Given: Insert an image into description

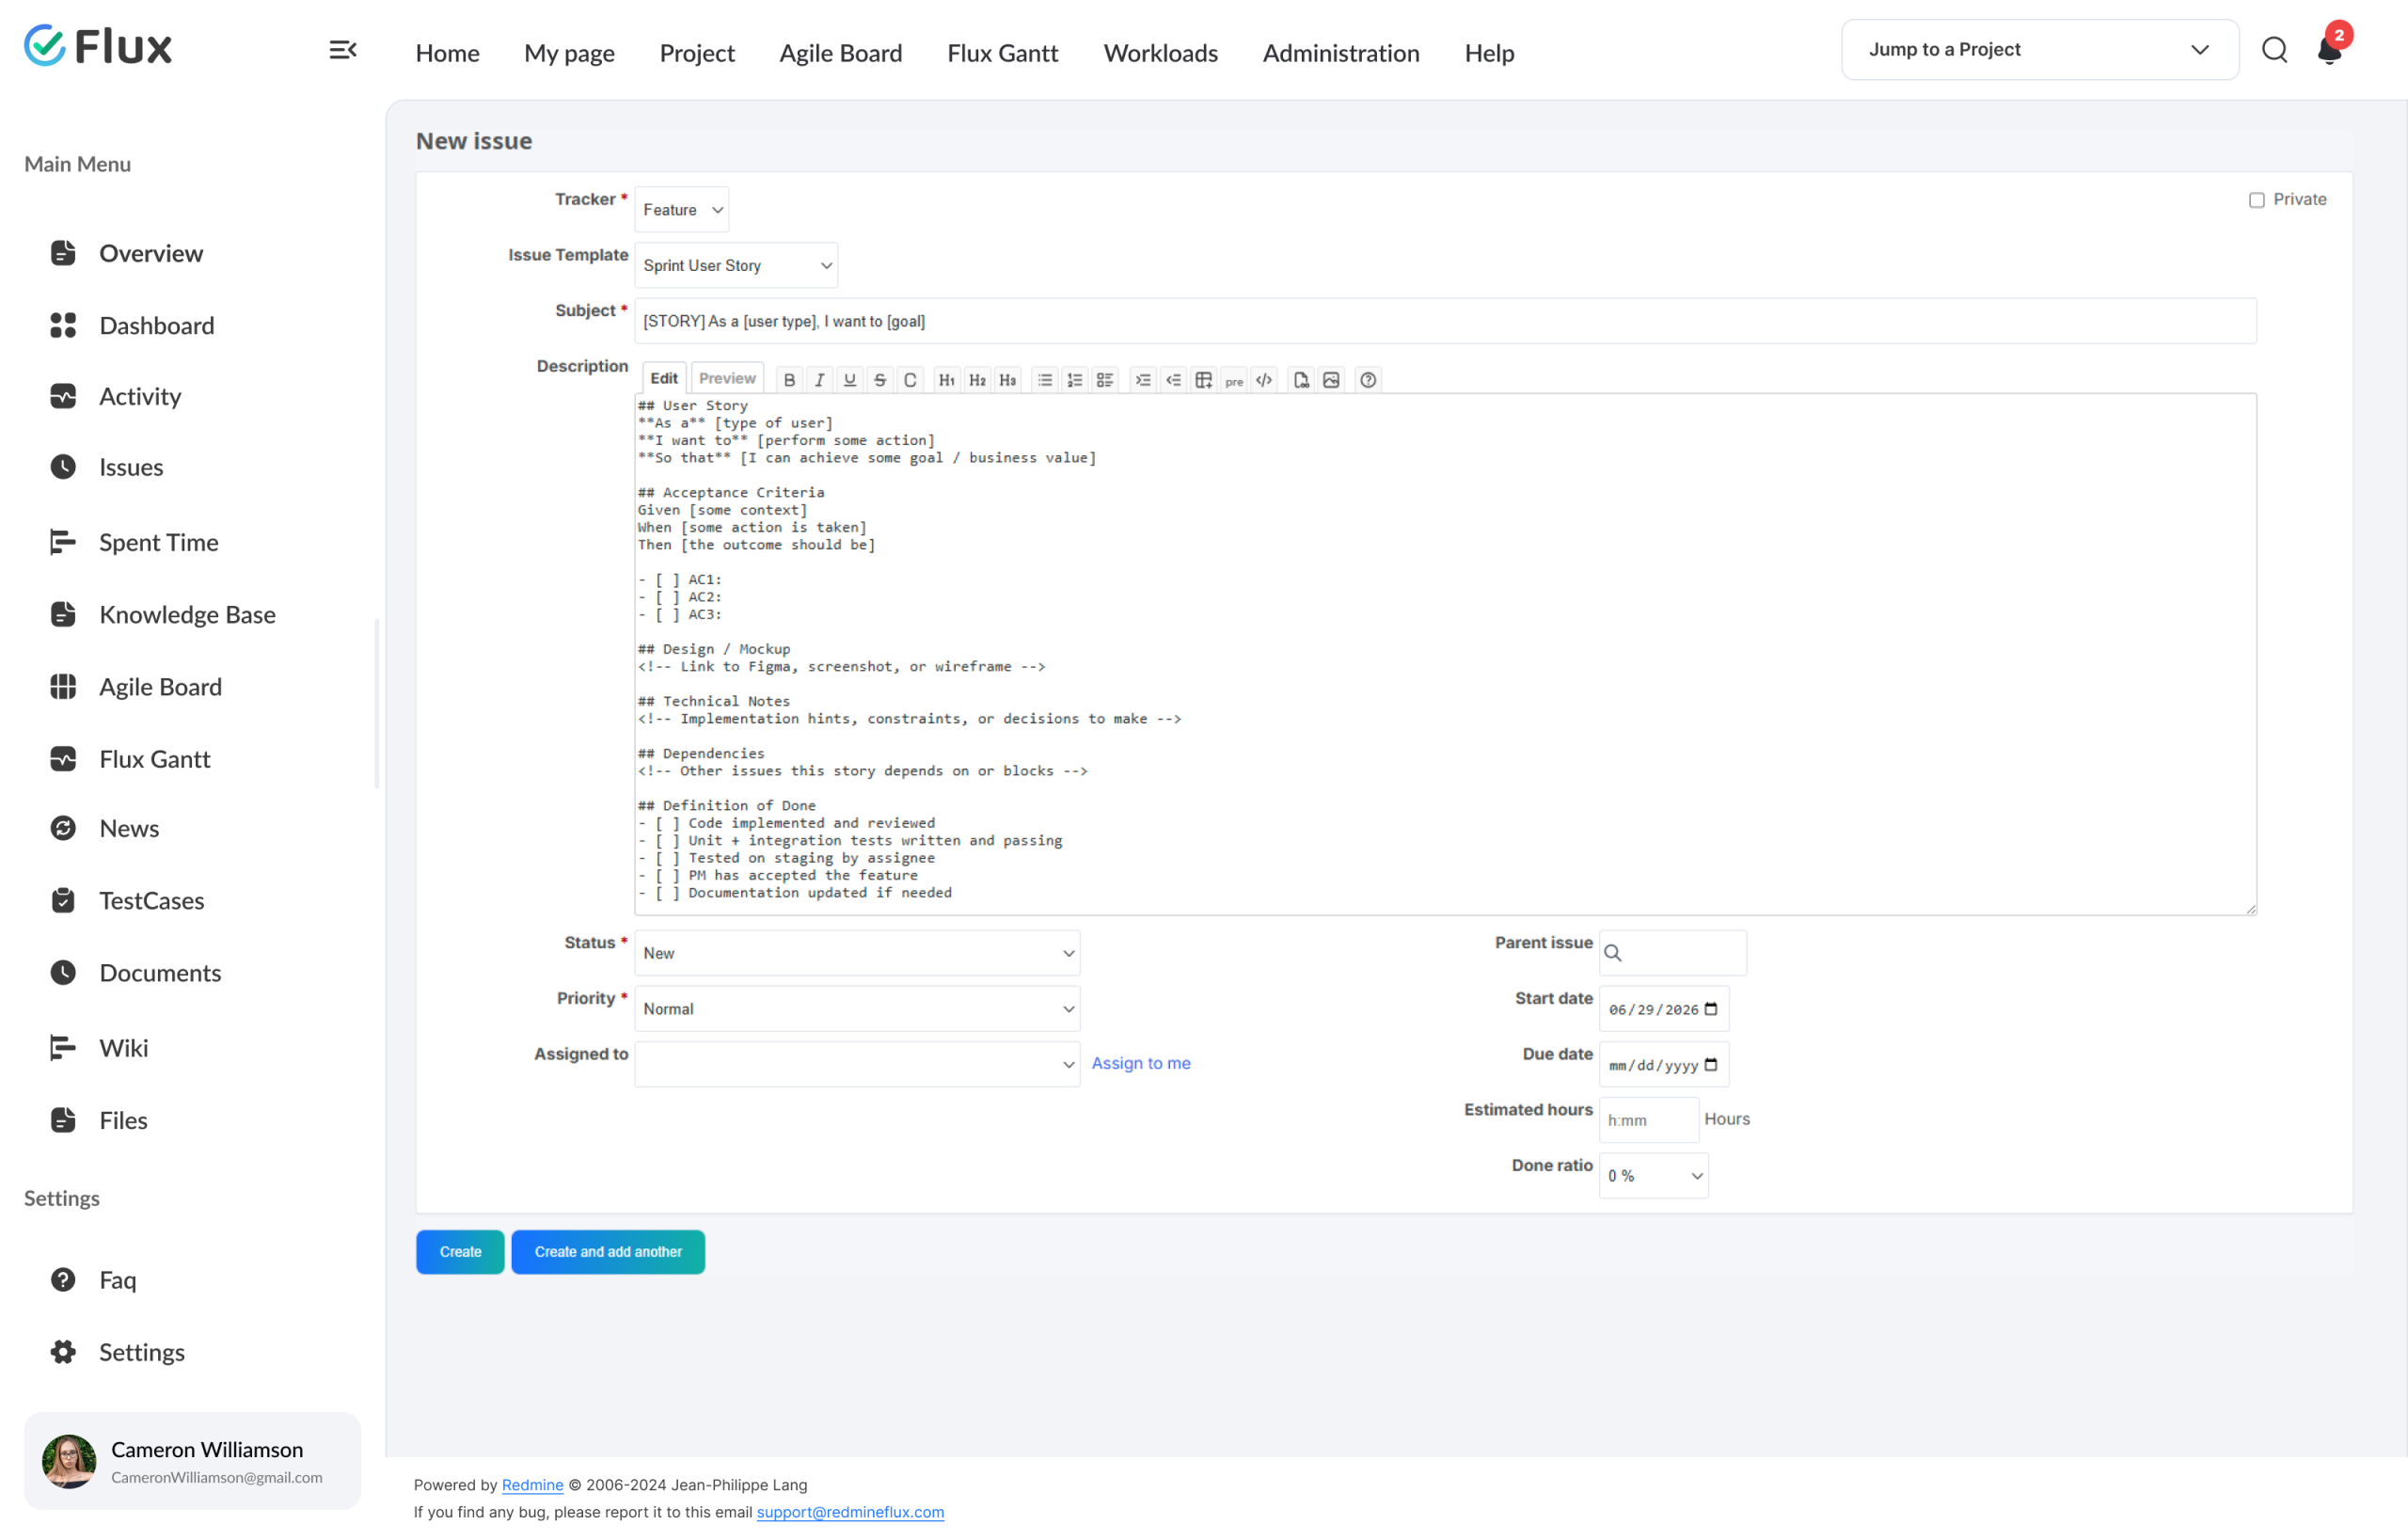Looking at the screenshot, I should 1331,380.
